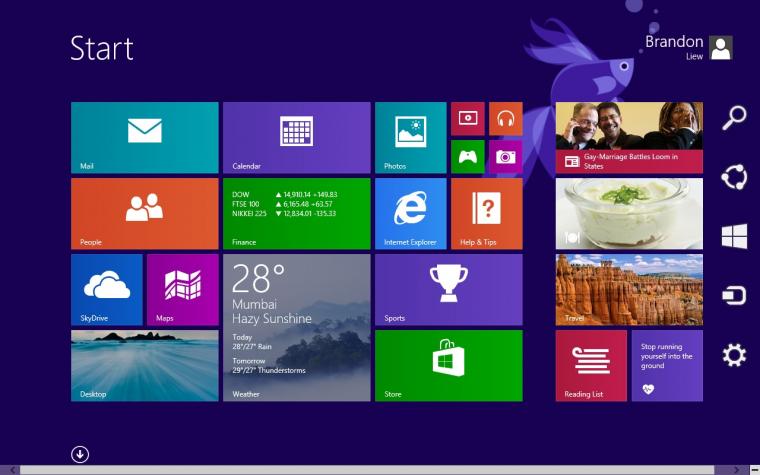The width and height of the screenshot is (760, 475).
Task: Open the Weather tile for Mumbai
Action: [297, 328]
